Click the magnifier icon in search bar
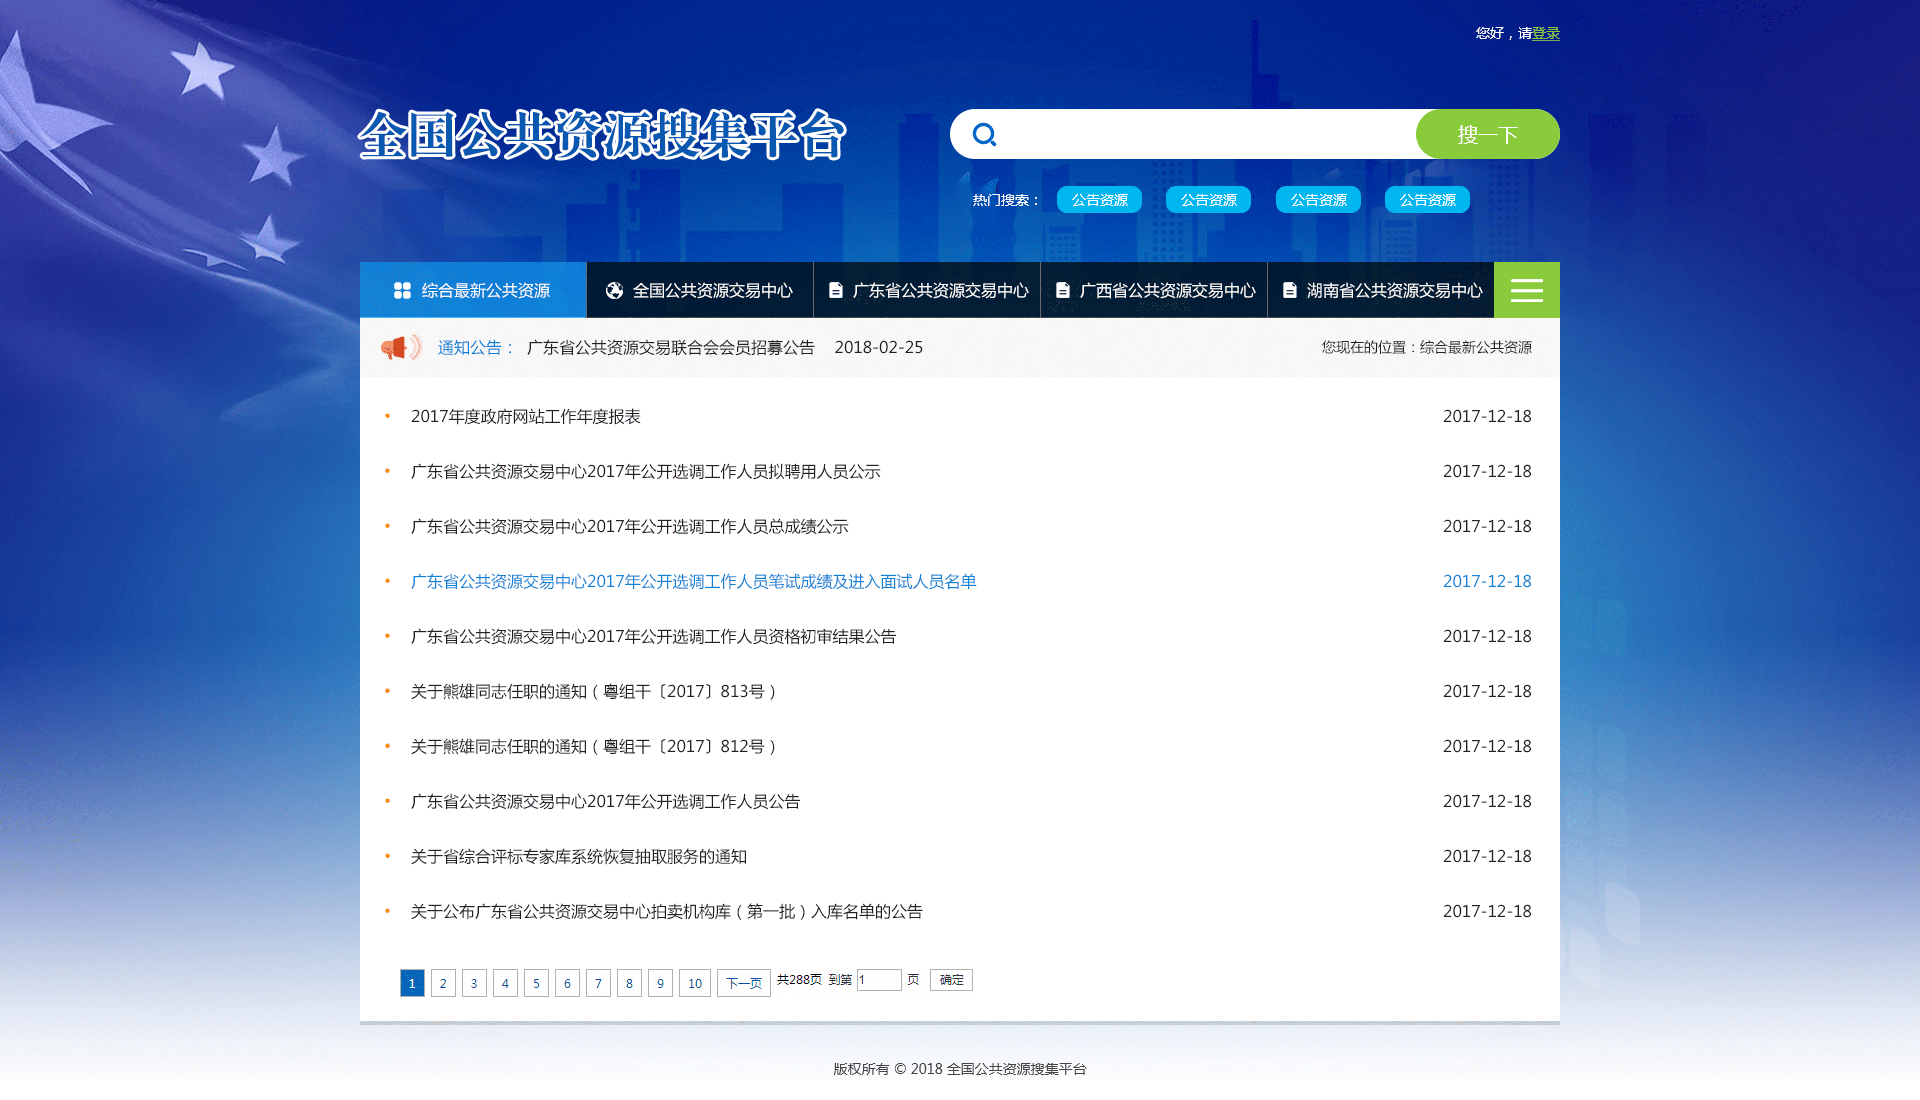Image resolution: width=1920 pixels, height=1100 pixels. click(x=985, y=135)
